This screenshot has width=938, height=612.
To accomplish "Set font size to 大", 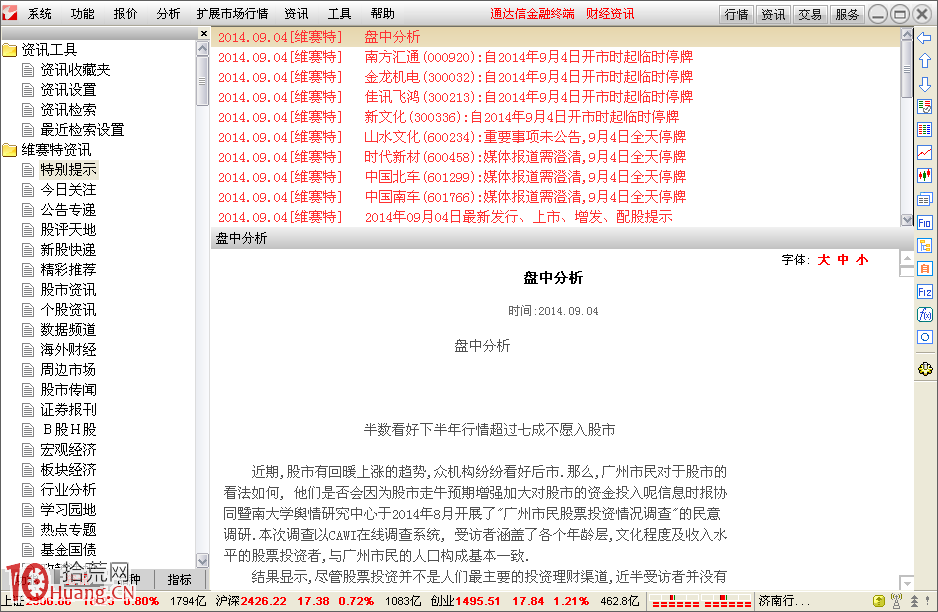I will tap(824, 260).
